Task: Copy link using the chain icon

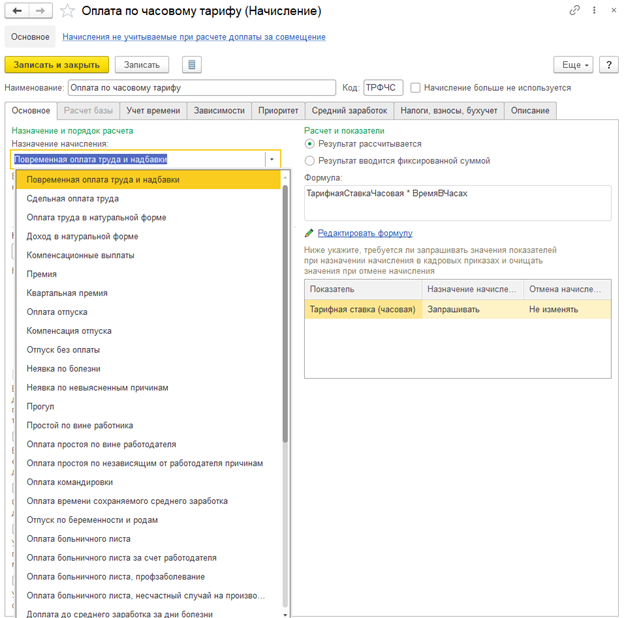Action: tap(574, 10)
